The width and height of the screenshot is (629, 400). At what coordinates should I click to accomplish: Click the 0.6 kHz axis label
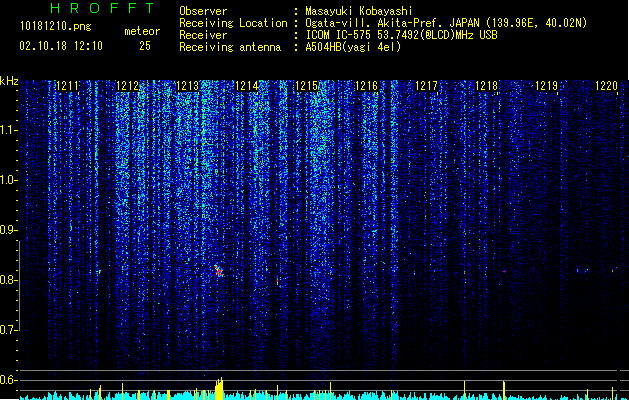[x=8, y=380]
